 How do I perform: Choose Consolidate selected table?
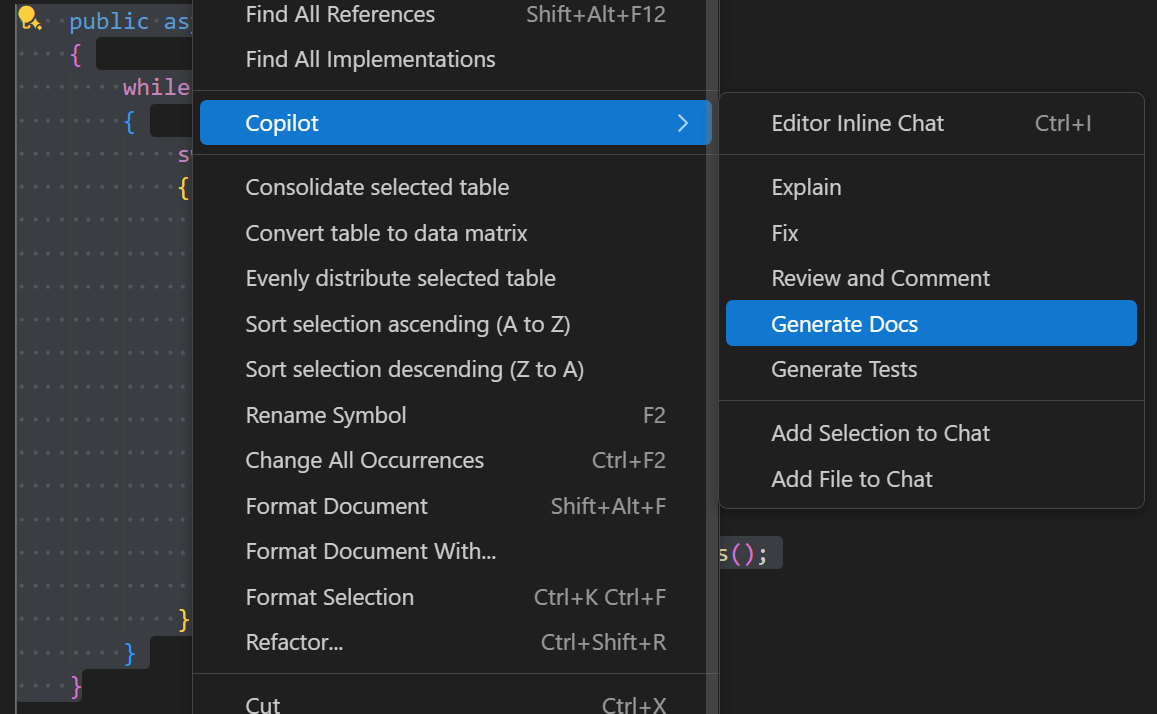tap(378, 187)
